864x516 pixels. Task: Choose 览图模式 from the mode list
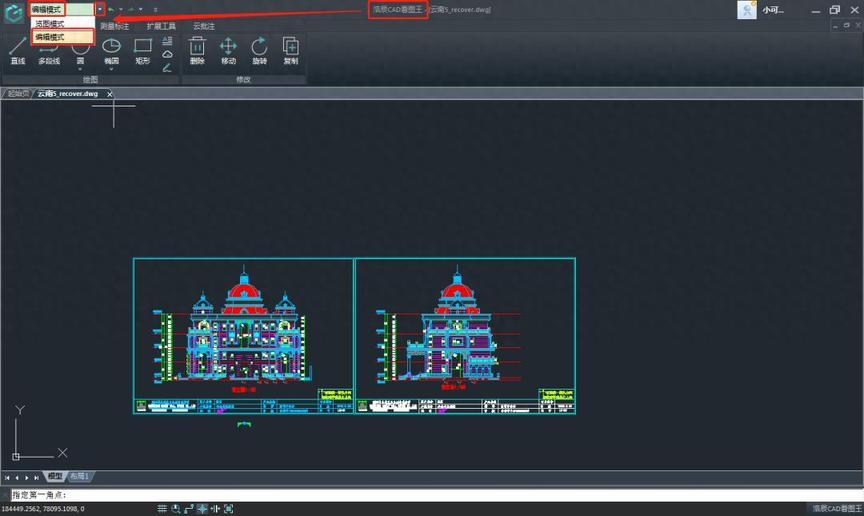(x=49, y=23)
